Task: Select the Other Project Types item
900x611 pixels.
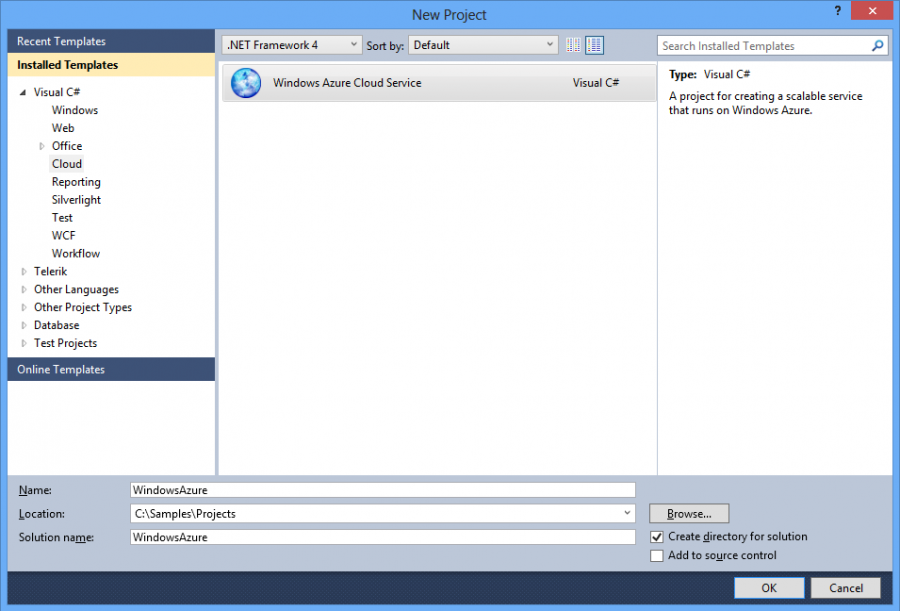Action: [83, 307]
